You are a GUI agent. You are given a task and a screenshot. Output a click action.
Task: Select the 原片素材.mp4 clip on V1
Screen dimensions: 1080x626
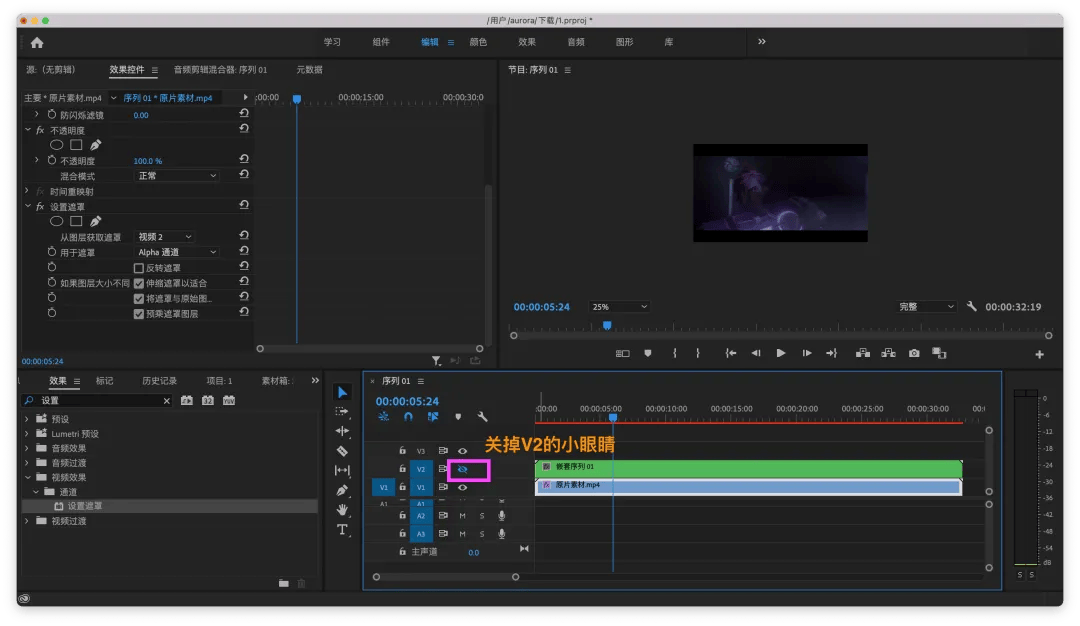point(748,487)
